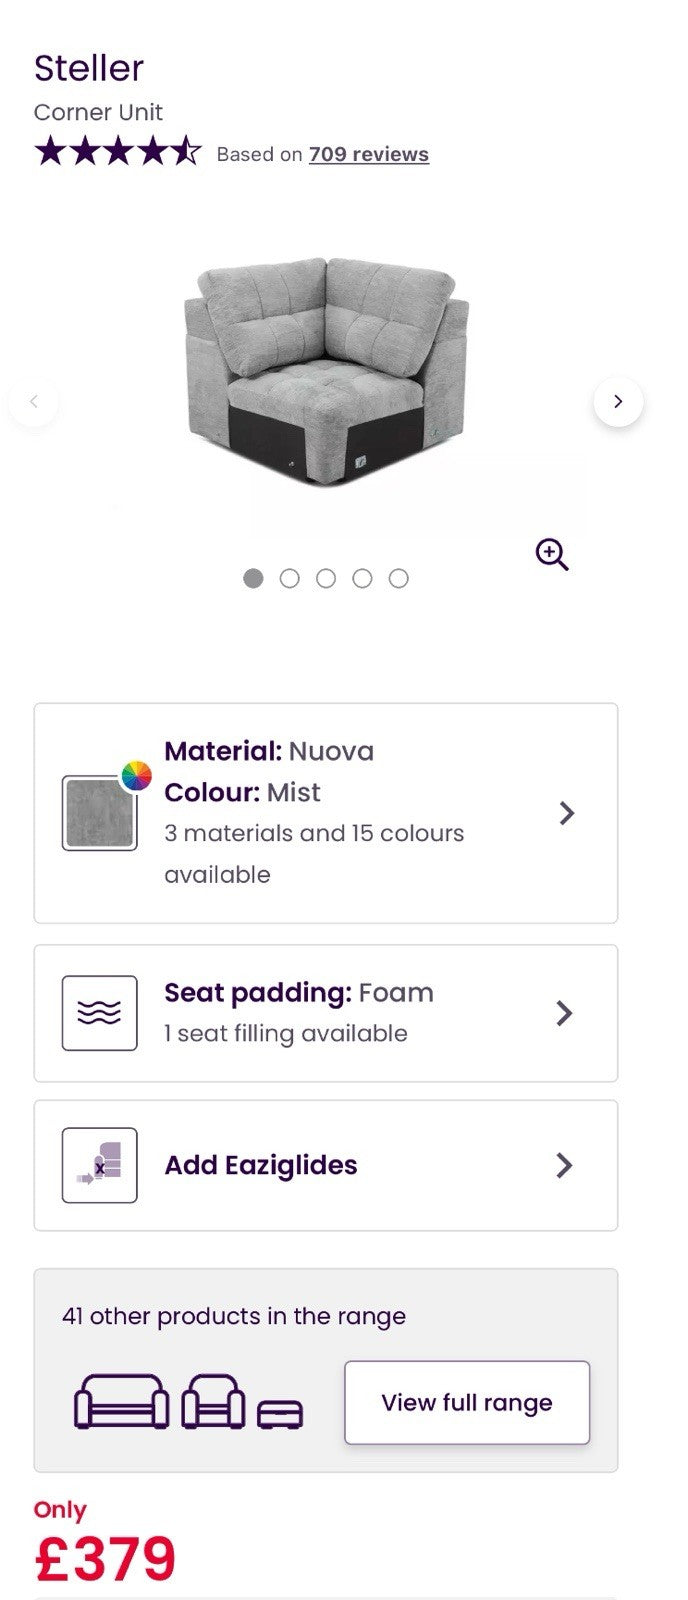This screenshot has width=688, height=1600.
Task: Select the fifth image carousel dot
Action: [398, 578]
